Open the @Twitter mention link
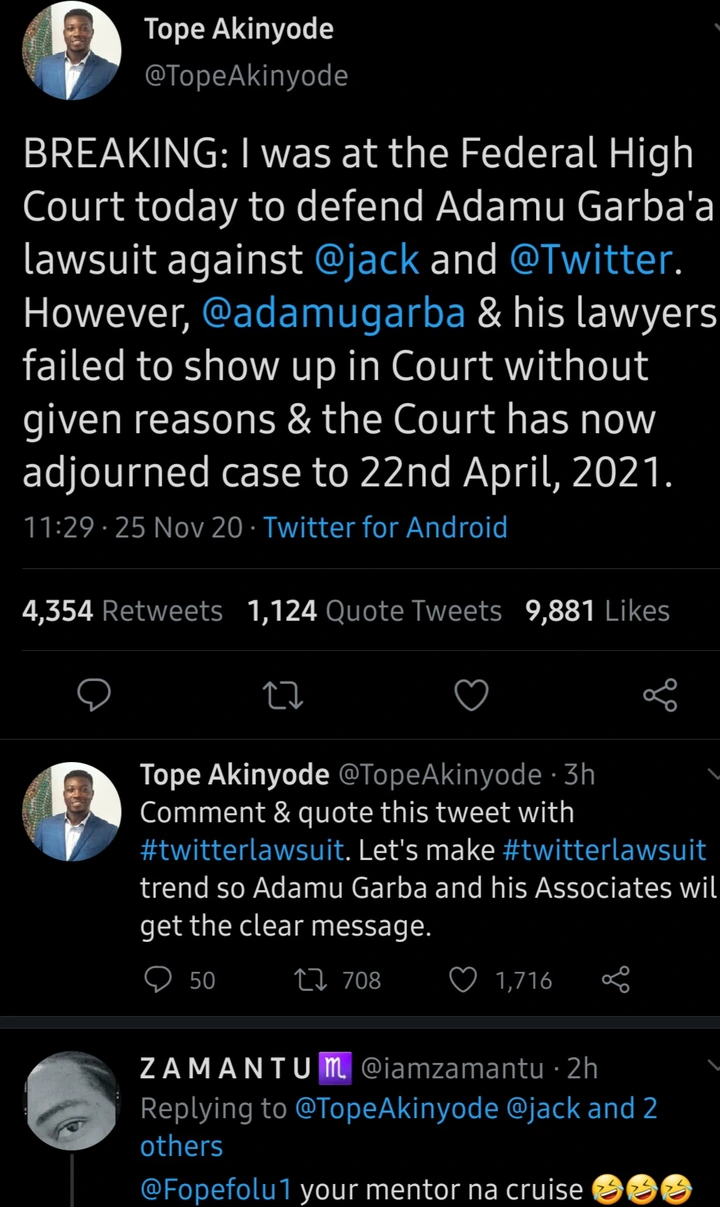720x1207 pixels. coord(591,259)
